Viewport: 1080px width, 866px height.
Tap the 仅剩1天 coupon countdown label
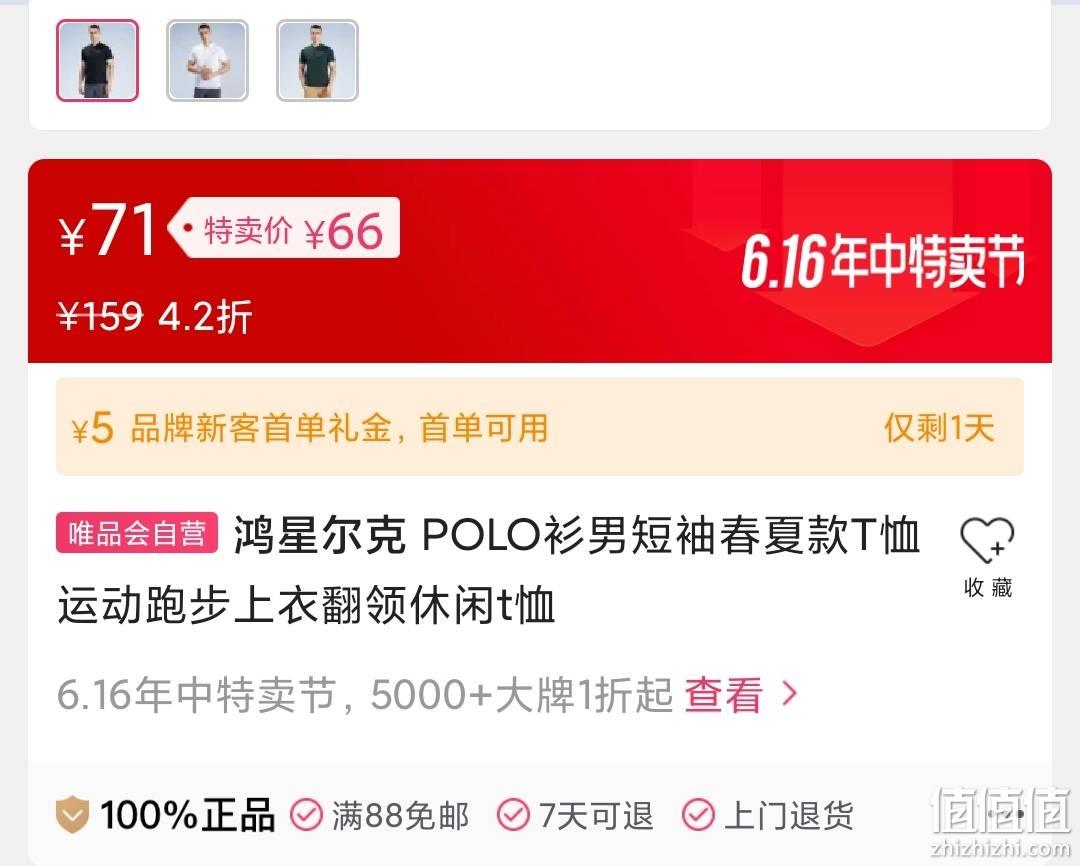[x=939, y=428]
